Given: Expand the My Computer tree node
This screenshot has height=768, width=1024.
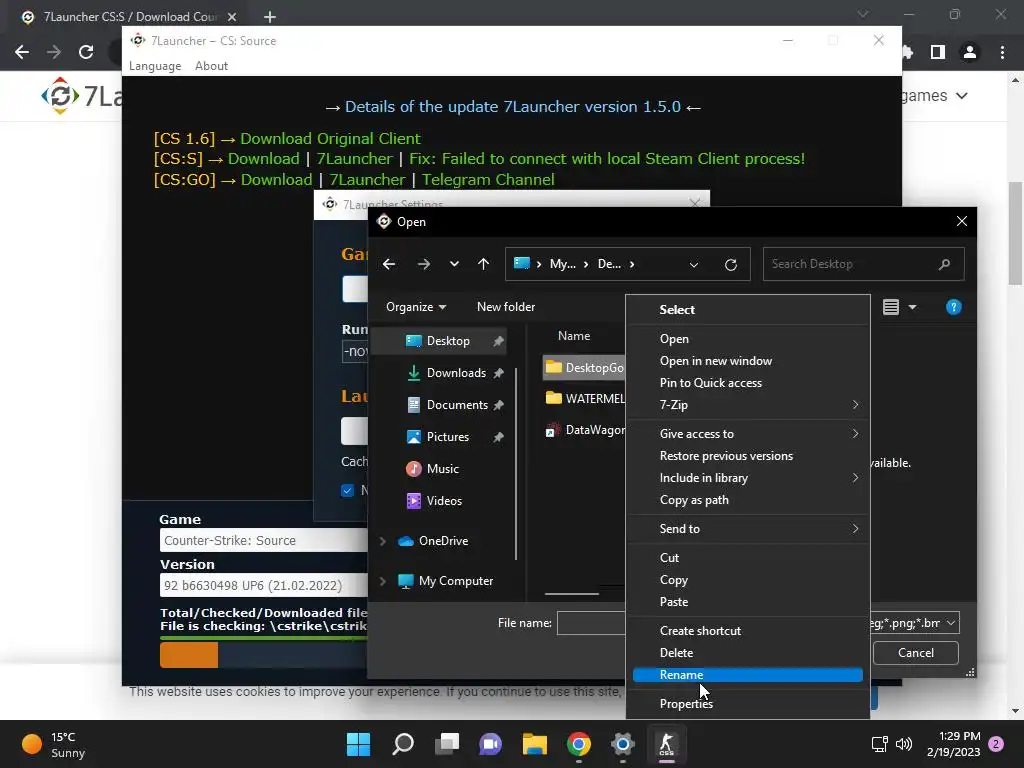Looking at the screenshot, I should [383, 581].
